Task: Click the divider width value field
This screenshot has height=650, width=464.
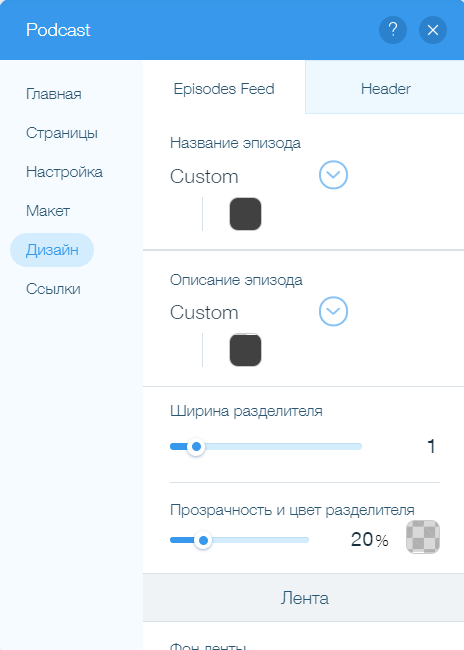Action: point(431,446)
